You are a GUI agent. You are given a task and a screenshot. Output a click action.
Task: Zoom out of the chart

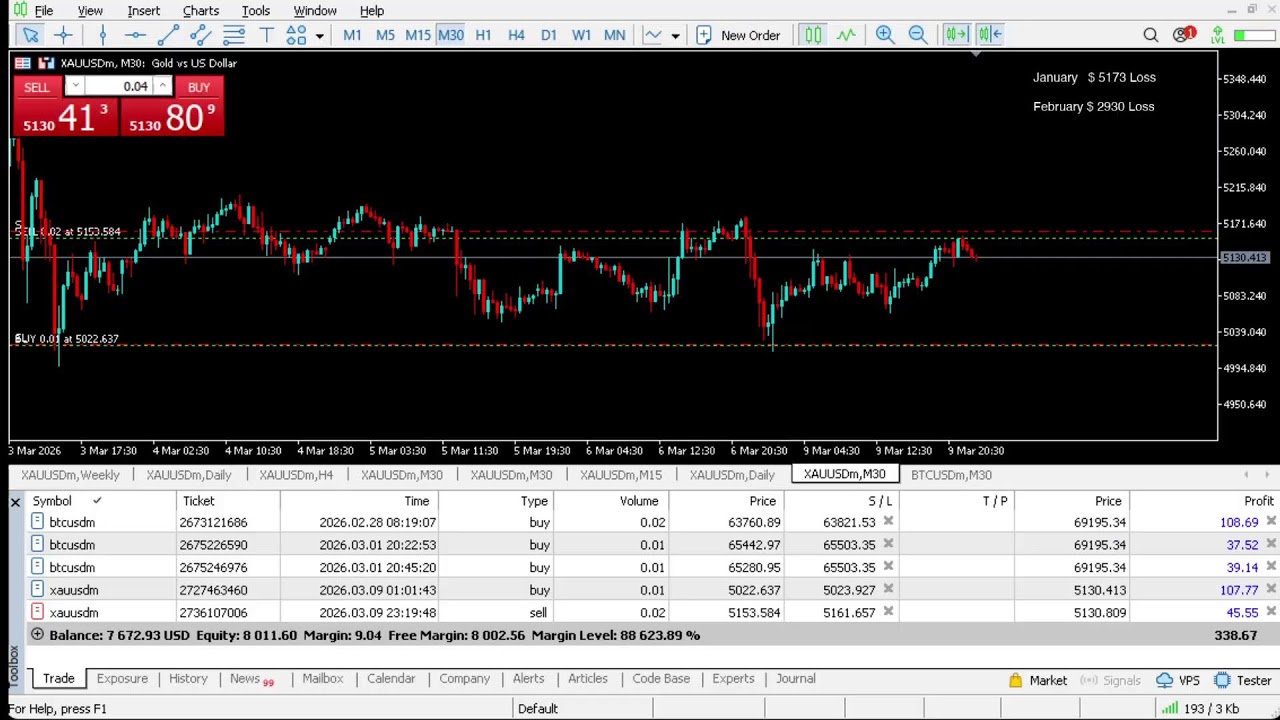[x=917, y=35]
